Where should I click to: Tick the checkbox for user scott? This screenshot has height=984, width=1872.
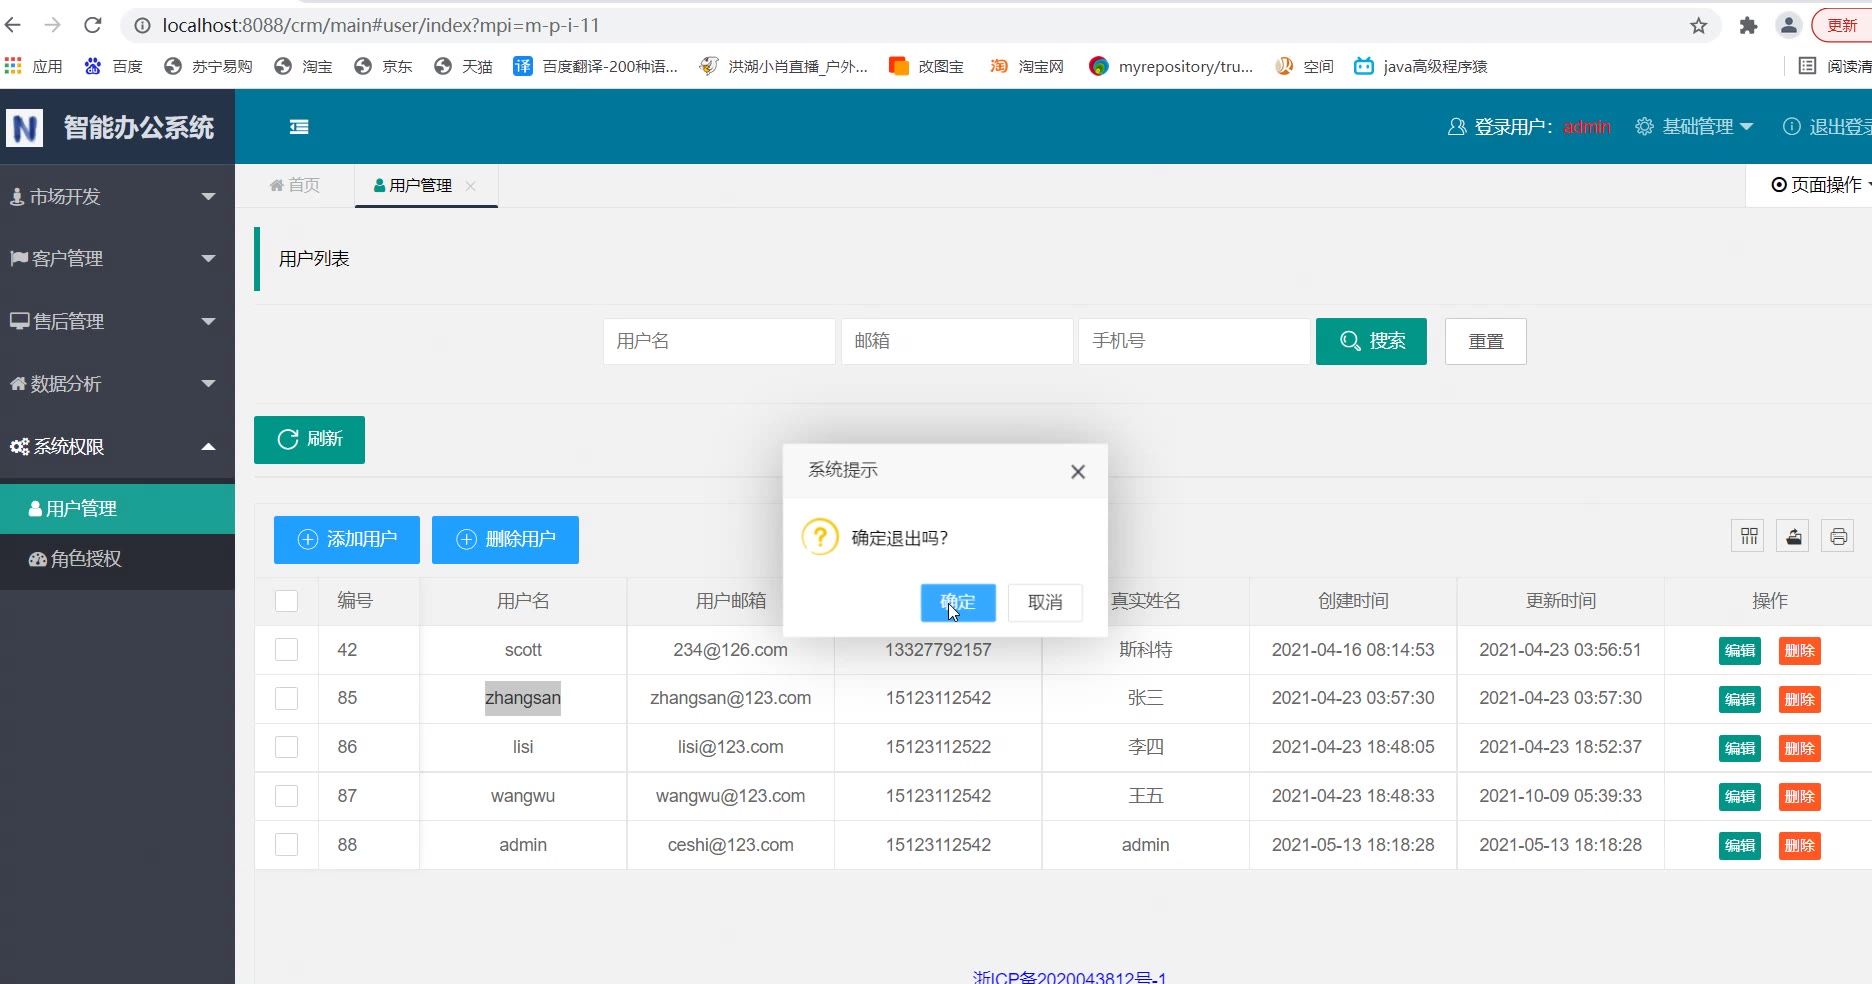(287, 650)
